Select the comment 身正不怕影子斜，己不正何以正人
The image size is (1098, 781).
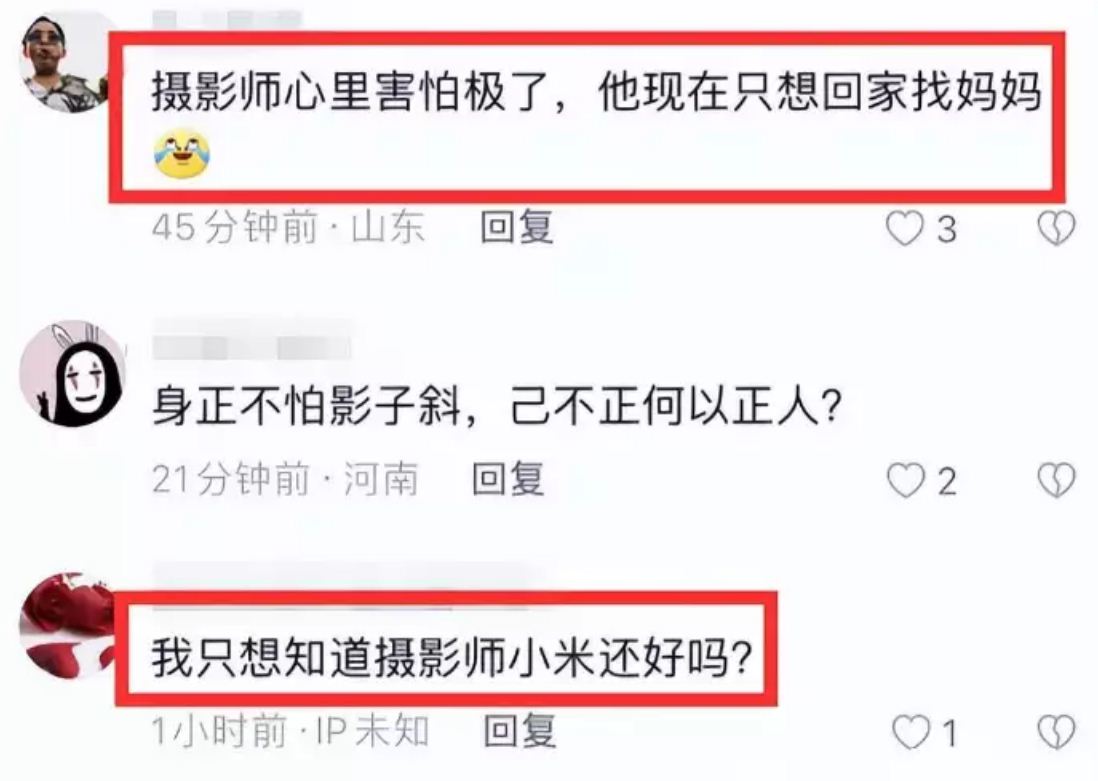[x=496, y=406]
